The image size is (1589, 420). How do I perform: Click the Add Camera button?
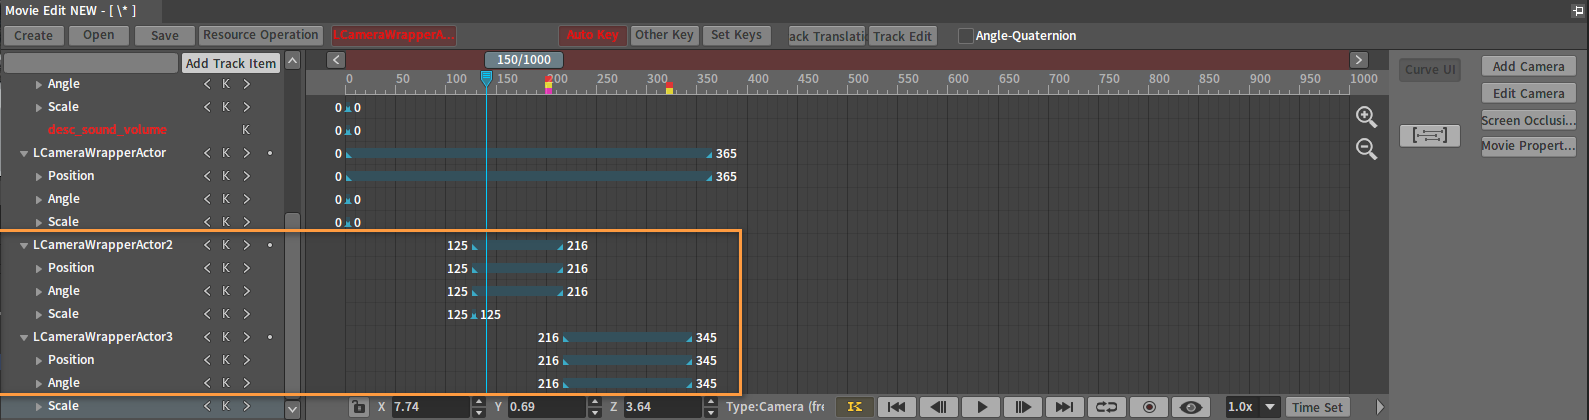[1528, 66]
